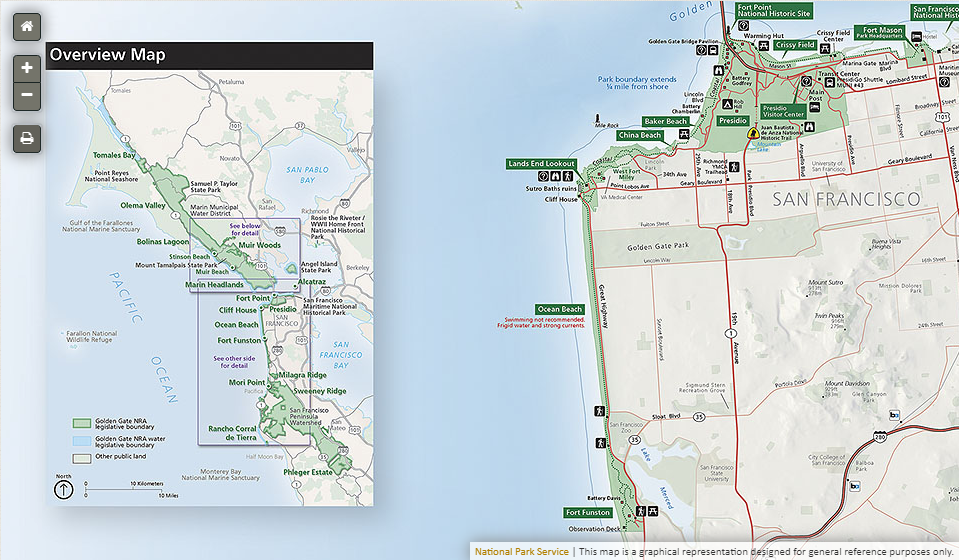Viewport: 959px width, 560px height.
Task: Click Marin Headlands in the Overview Map
Action: coord(214,284)
